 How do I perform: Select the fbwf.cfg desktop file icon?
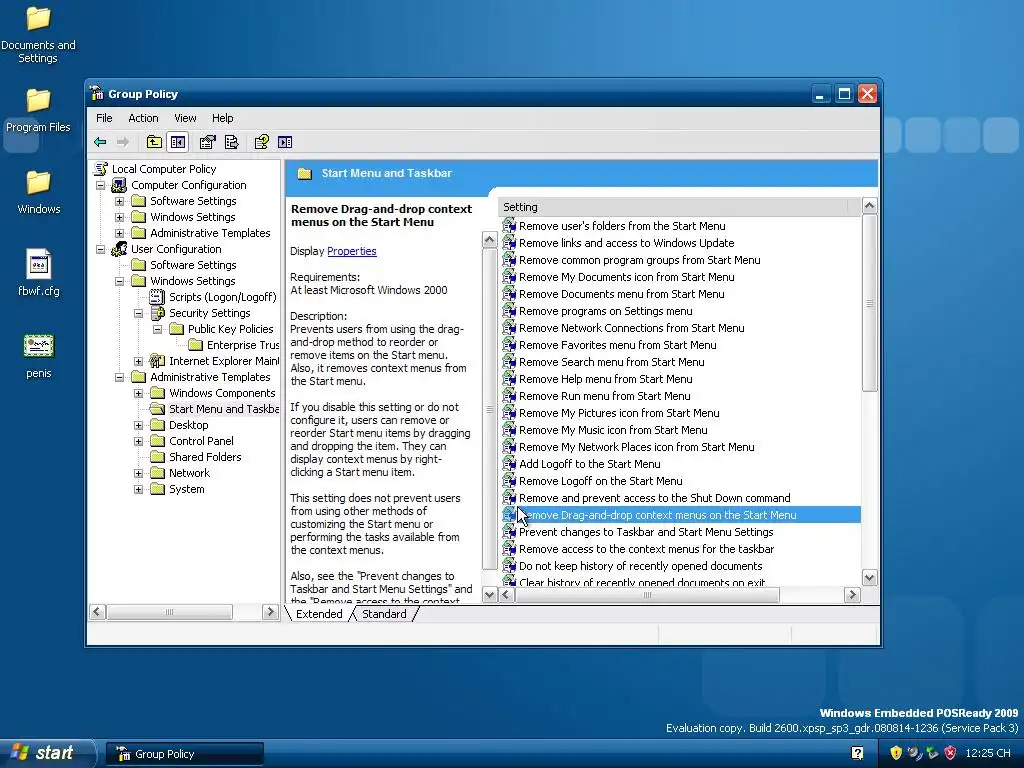[x=39, y=273]
